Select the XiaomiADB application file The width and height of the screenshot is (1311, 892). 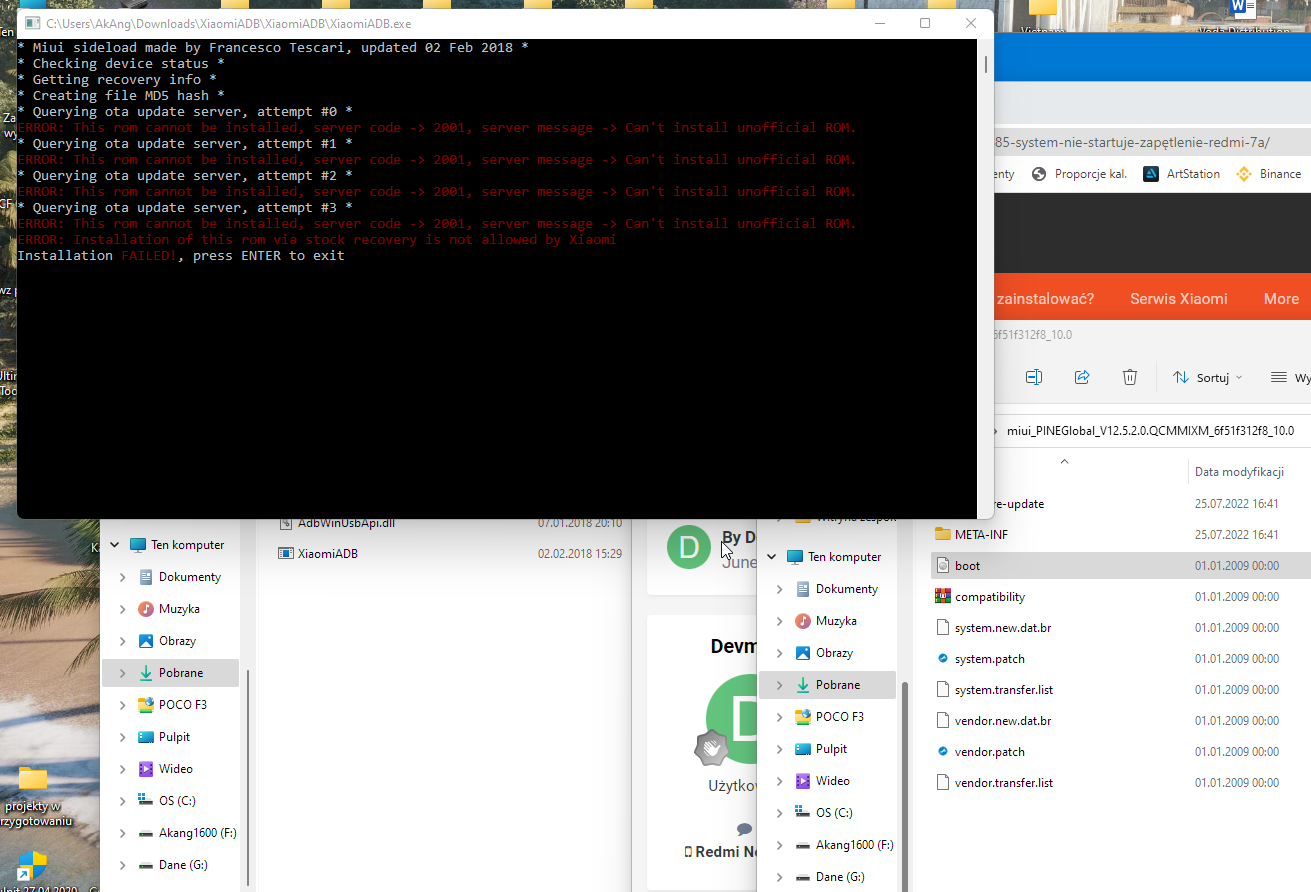(x=328, y=553)
